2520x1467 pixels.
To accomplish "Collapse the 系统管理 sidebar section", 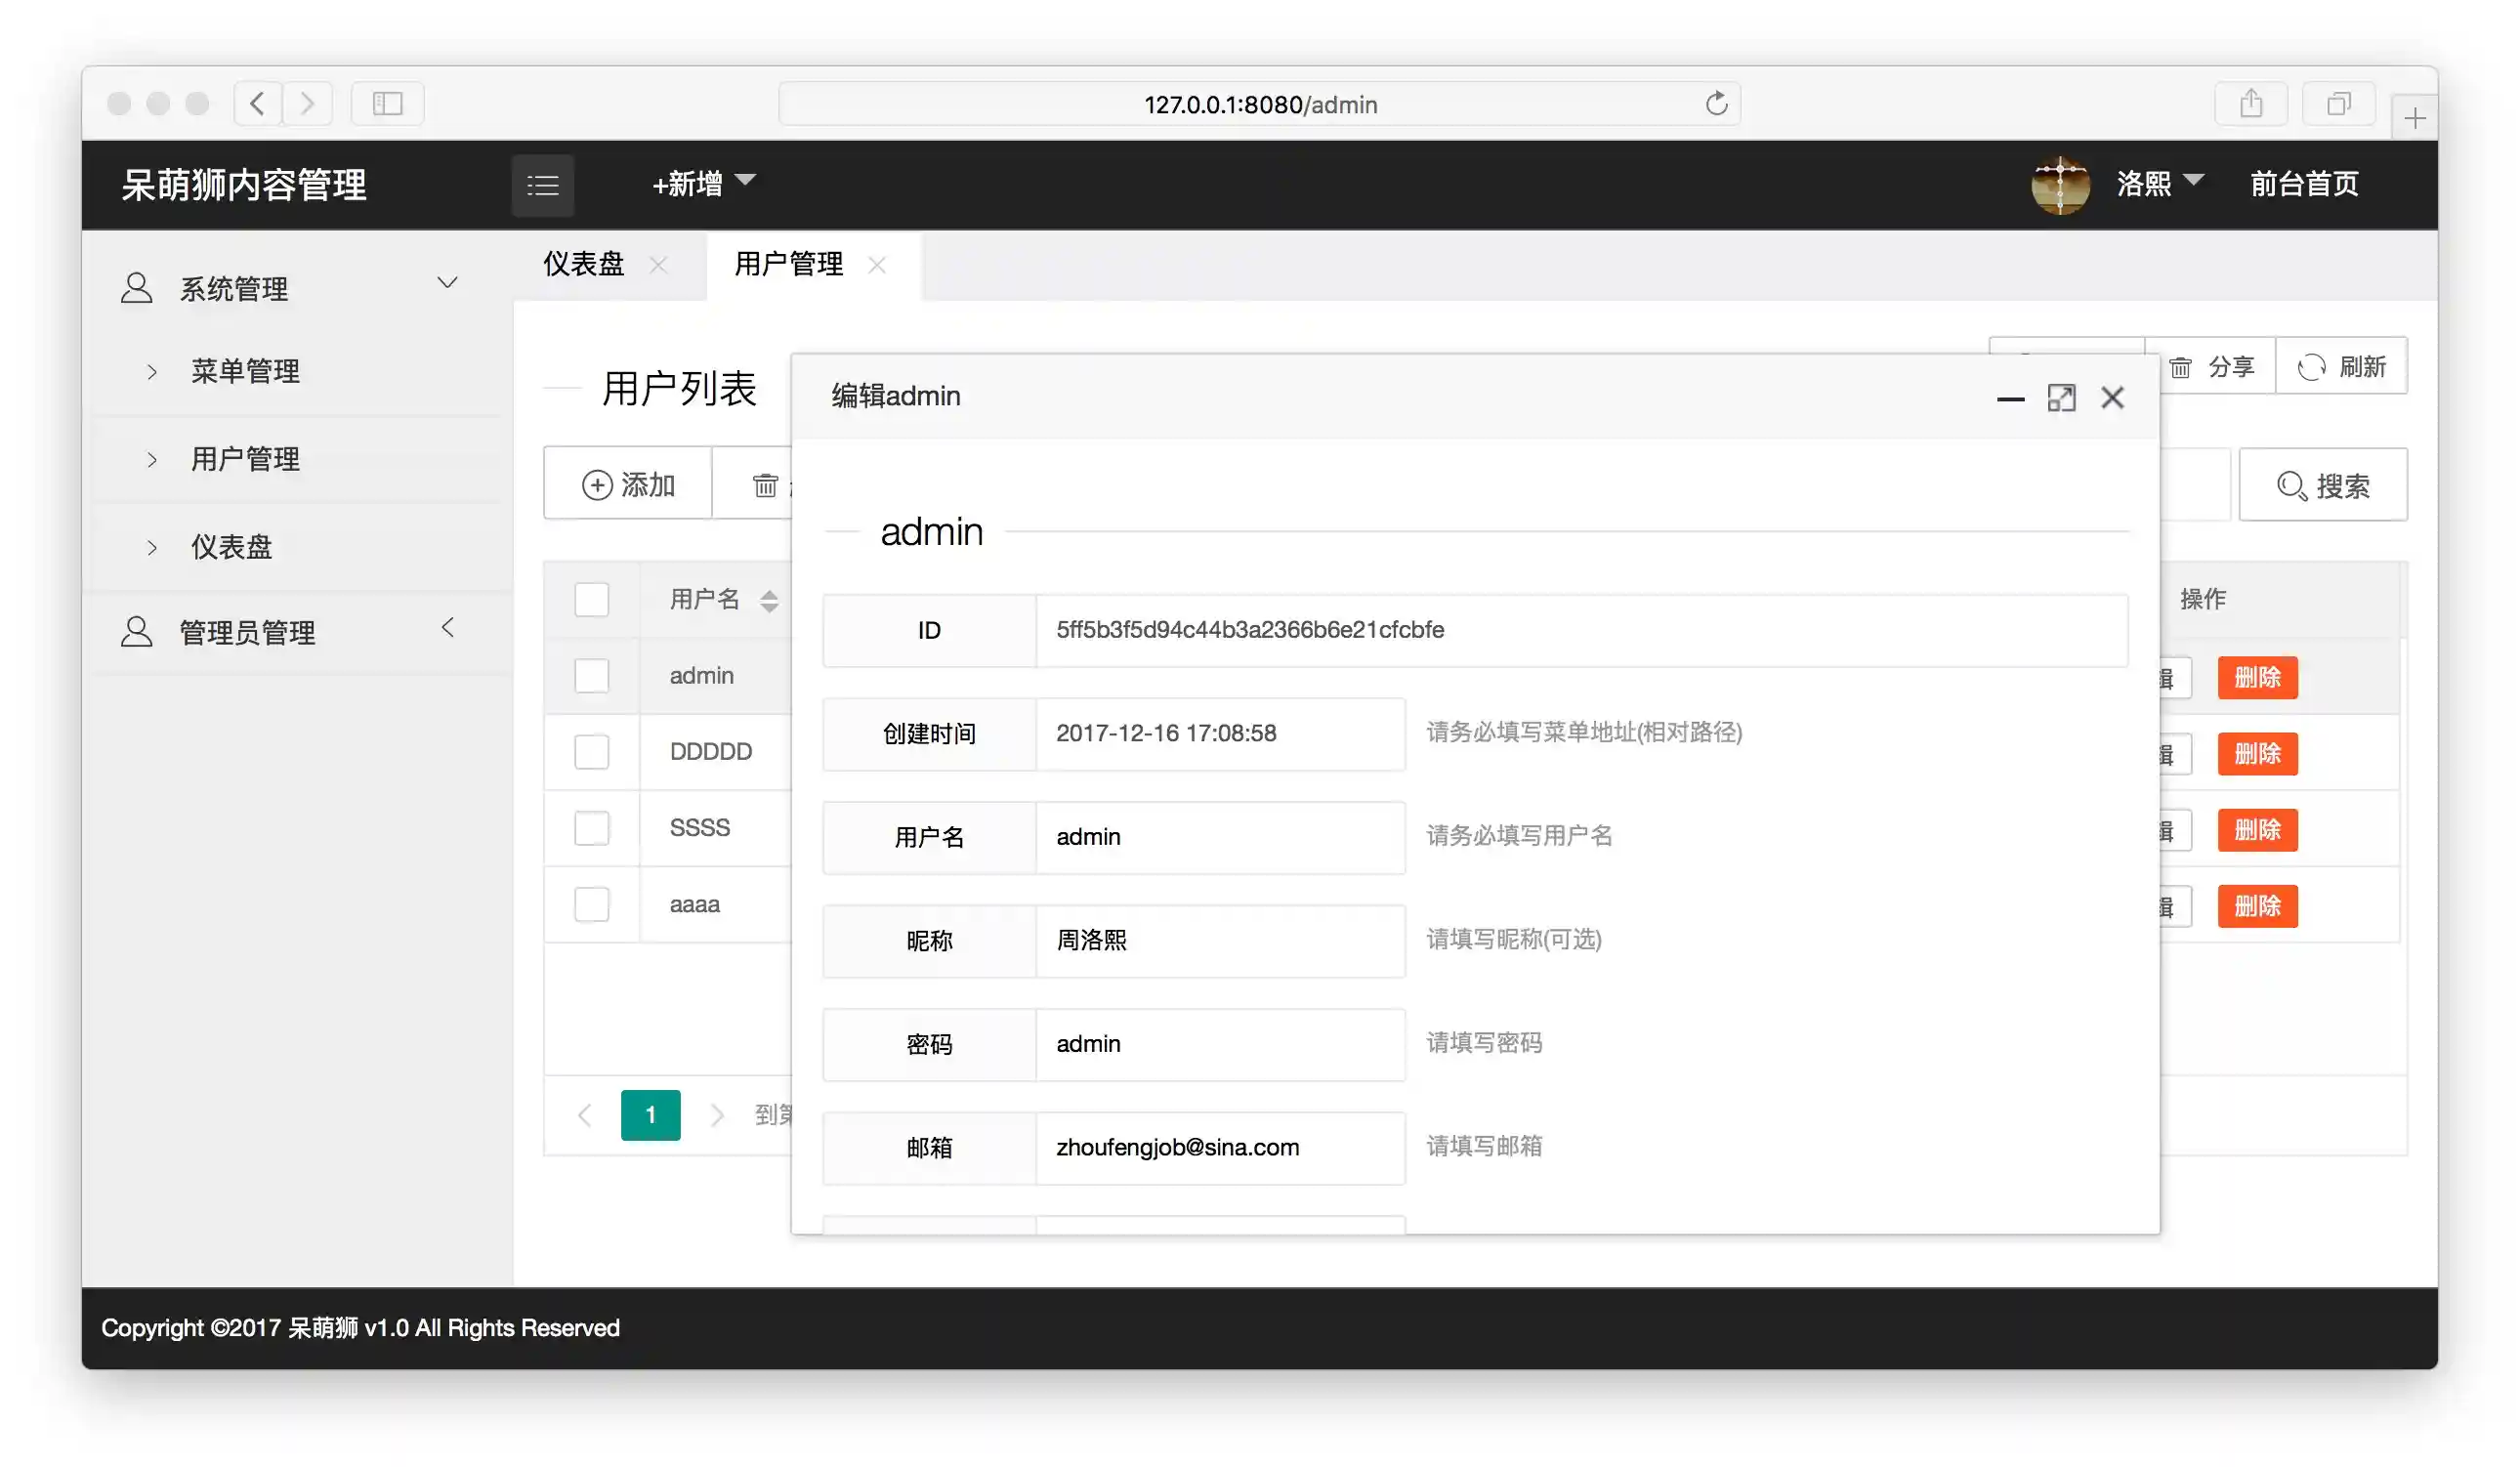I will point(447,283).
